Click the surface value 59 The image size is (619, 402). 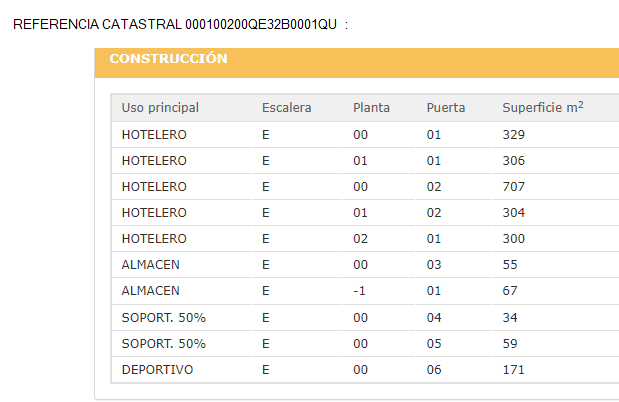[510, 343]
